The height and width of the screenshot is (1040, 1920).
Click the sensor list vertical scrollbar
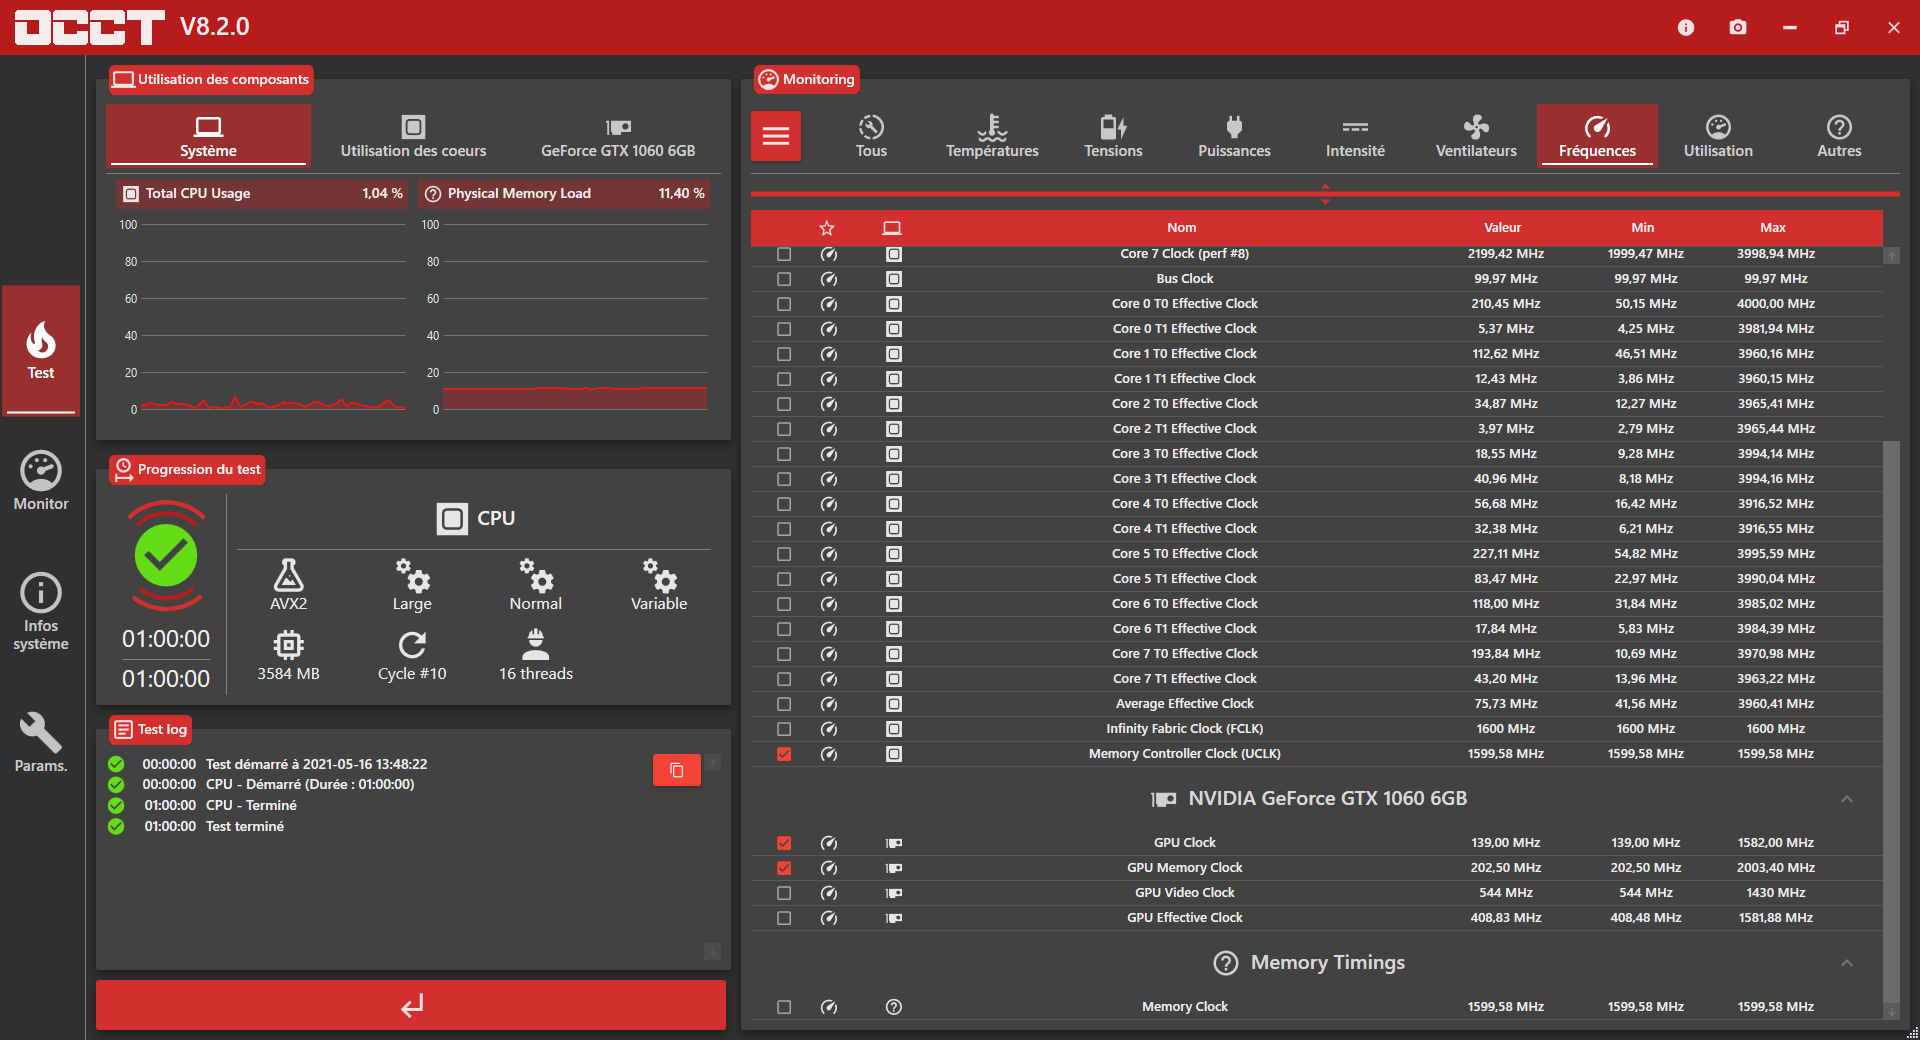tap(1890, 720)
